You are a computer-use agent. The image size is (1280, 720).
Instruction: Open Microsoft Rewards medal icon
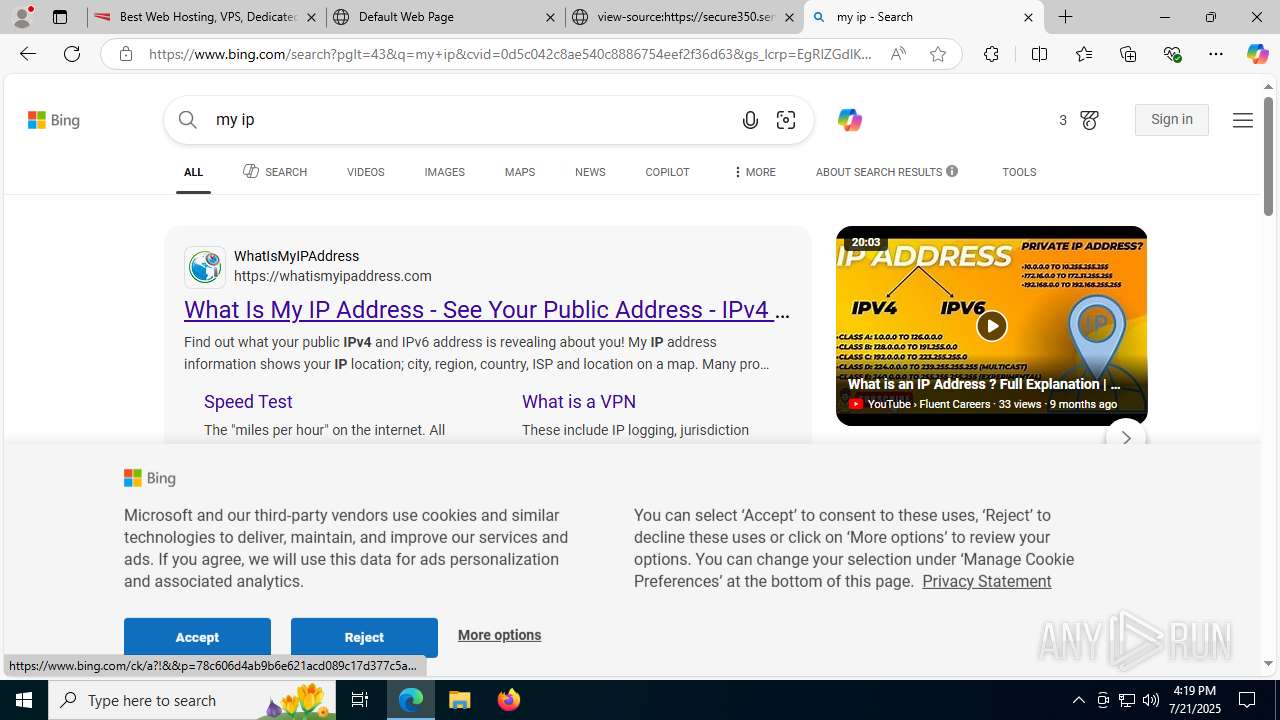tap(1089, 120)
